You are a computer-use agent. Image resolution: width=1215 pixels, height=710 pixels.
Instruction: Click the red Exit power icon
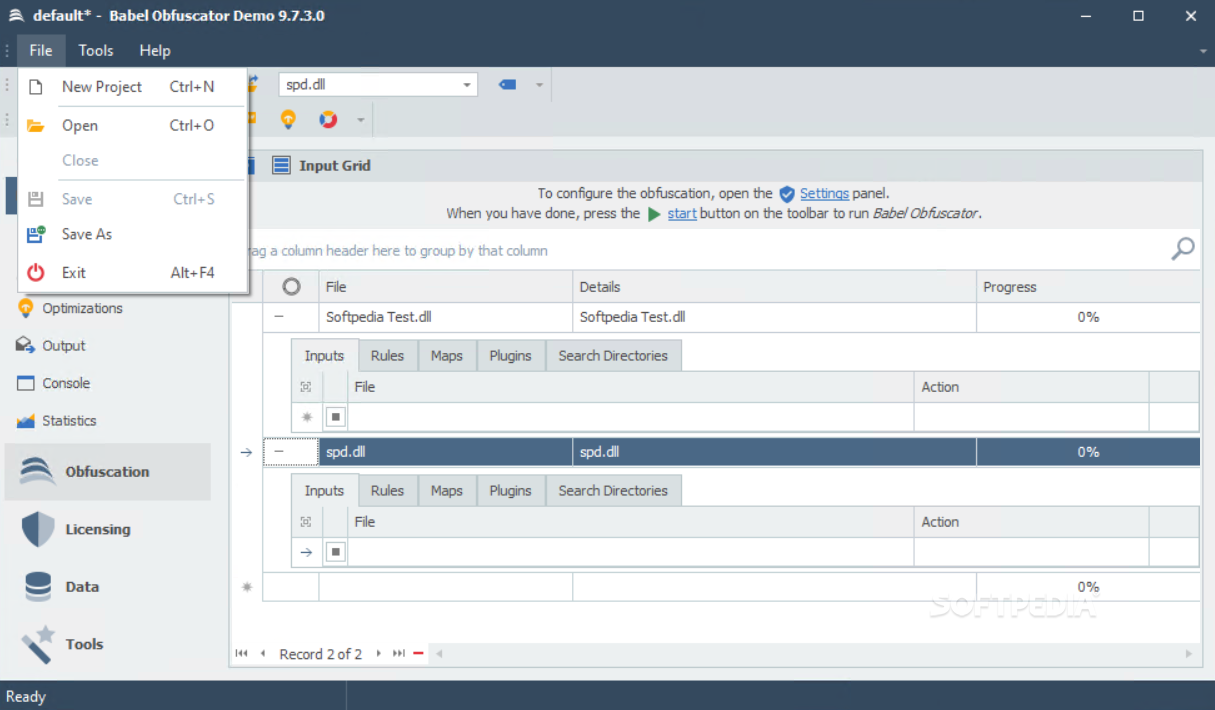click(36, 272)
